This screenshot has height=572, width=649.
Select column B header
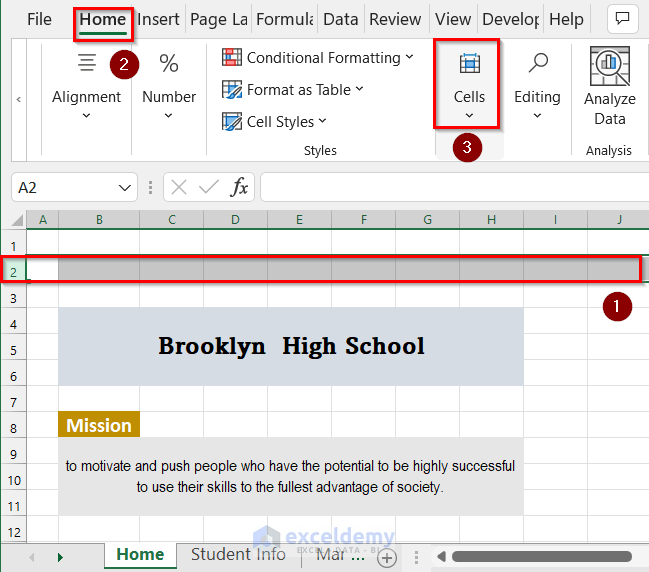coord(99,220)
